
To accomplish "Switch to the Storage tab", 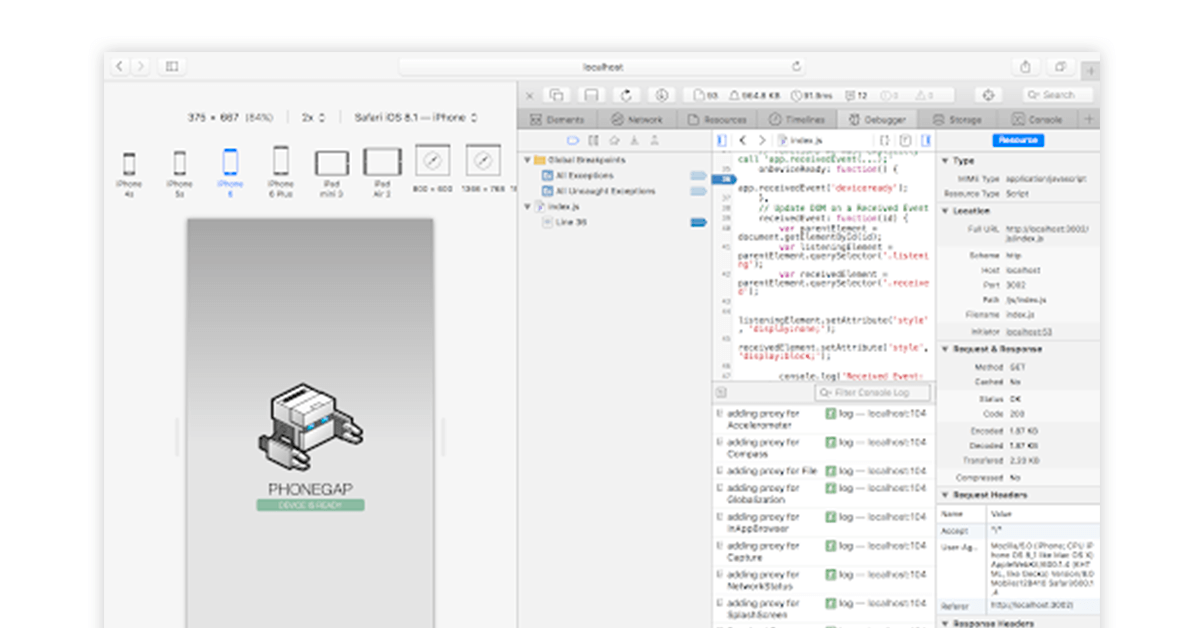I will click(x=956, y=119).
